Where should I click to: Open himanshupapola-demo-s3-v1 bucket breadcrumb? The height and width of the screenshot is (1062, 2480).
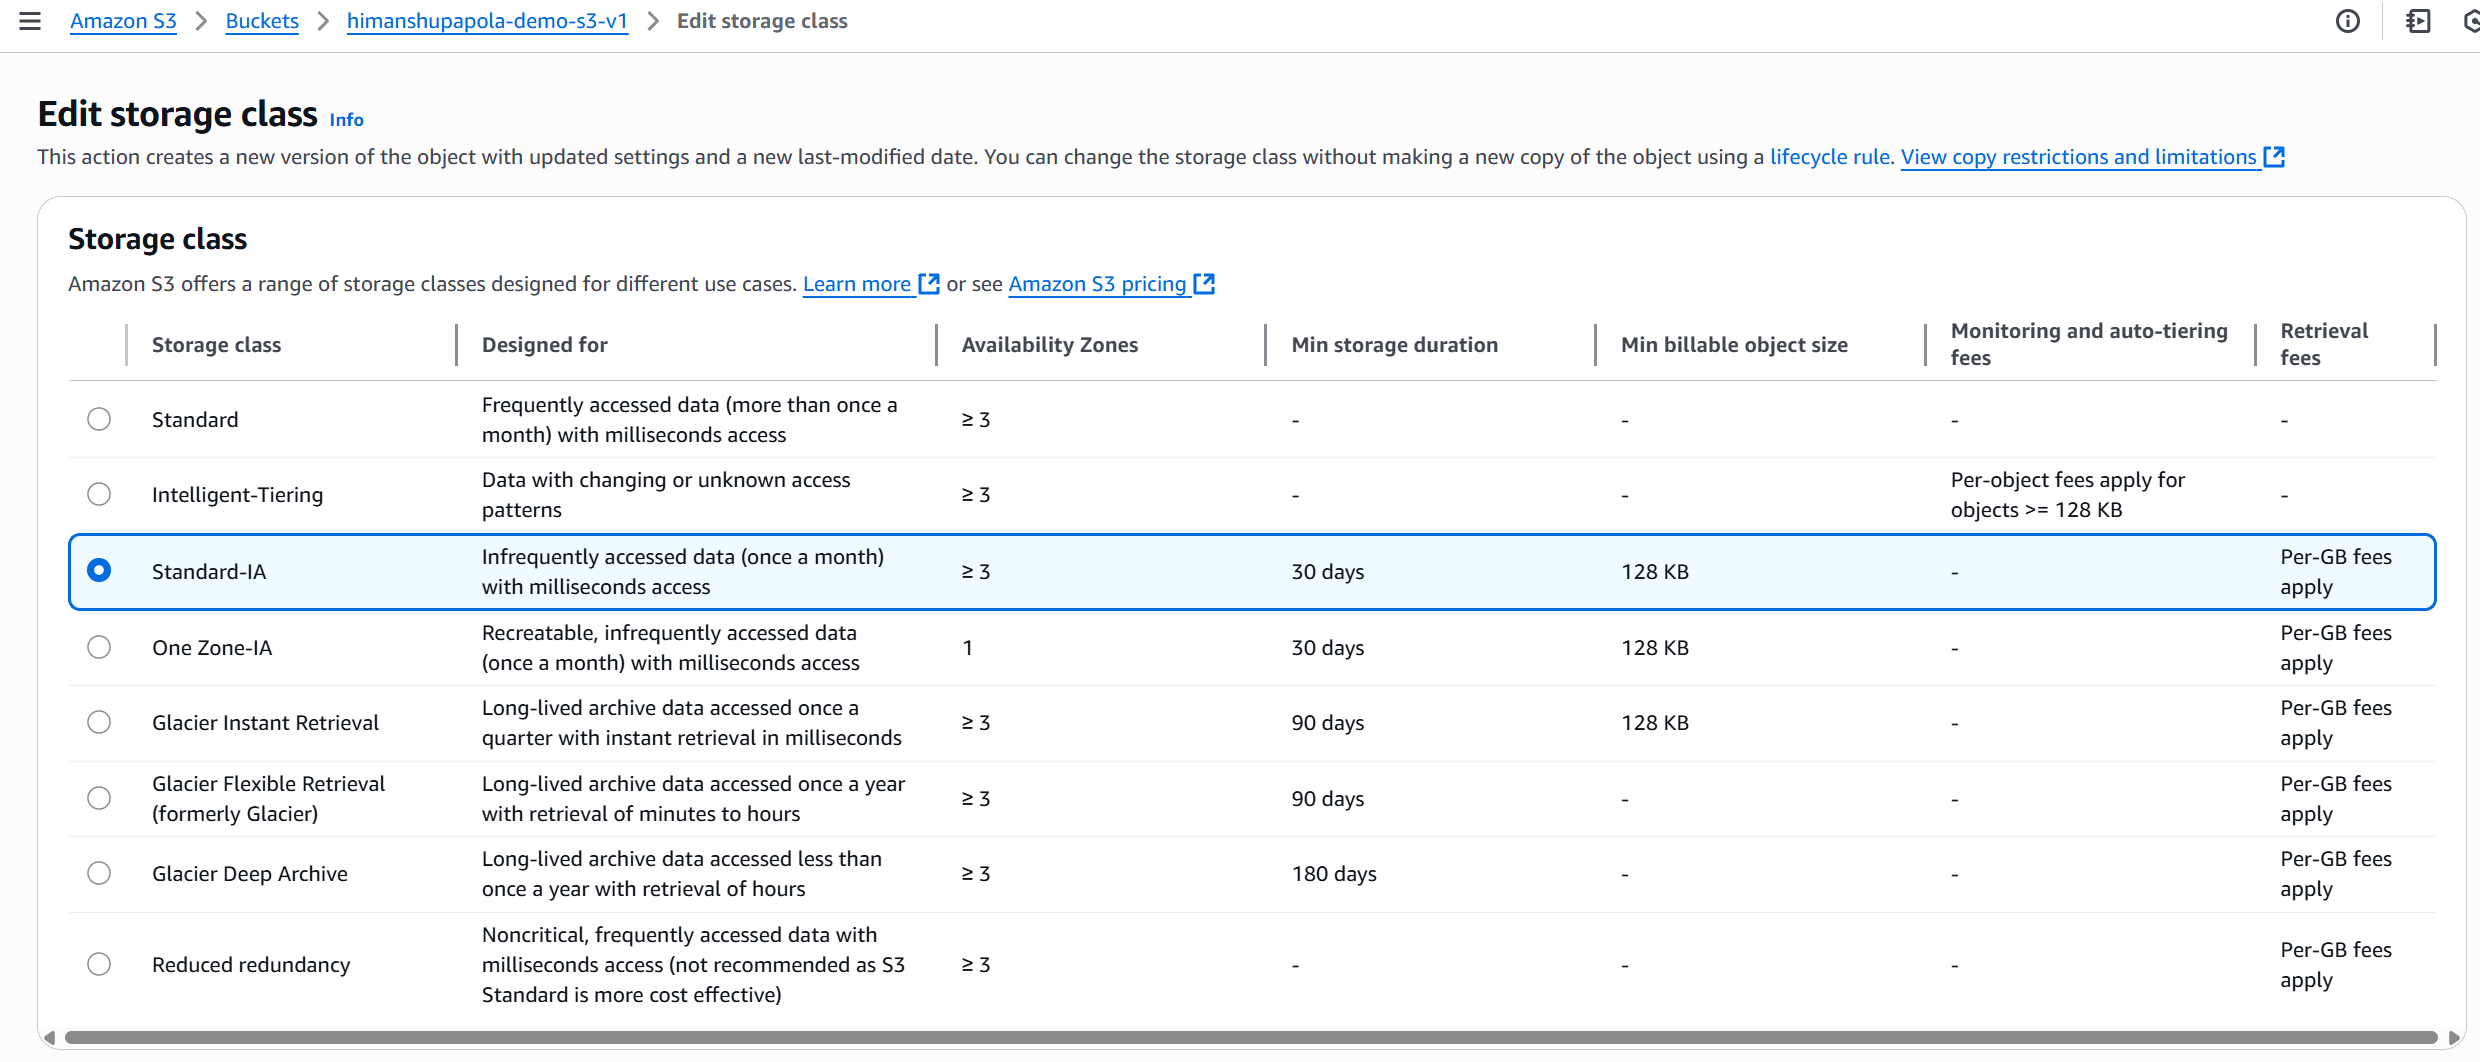pyautogui.click(x=487, y=21)
